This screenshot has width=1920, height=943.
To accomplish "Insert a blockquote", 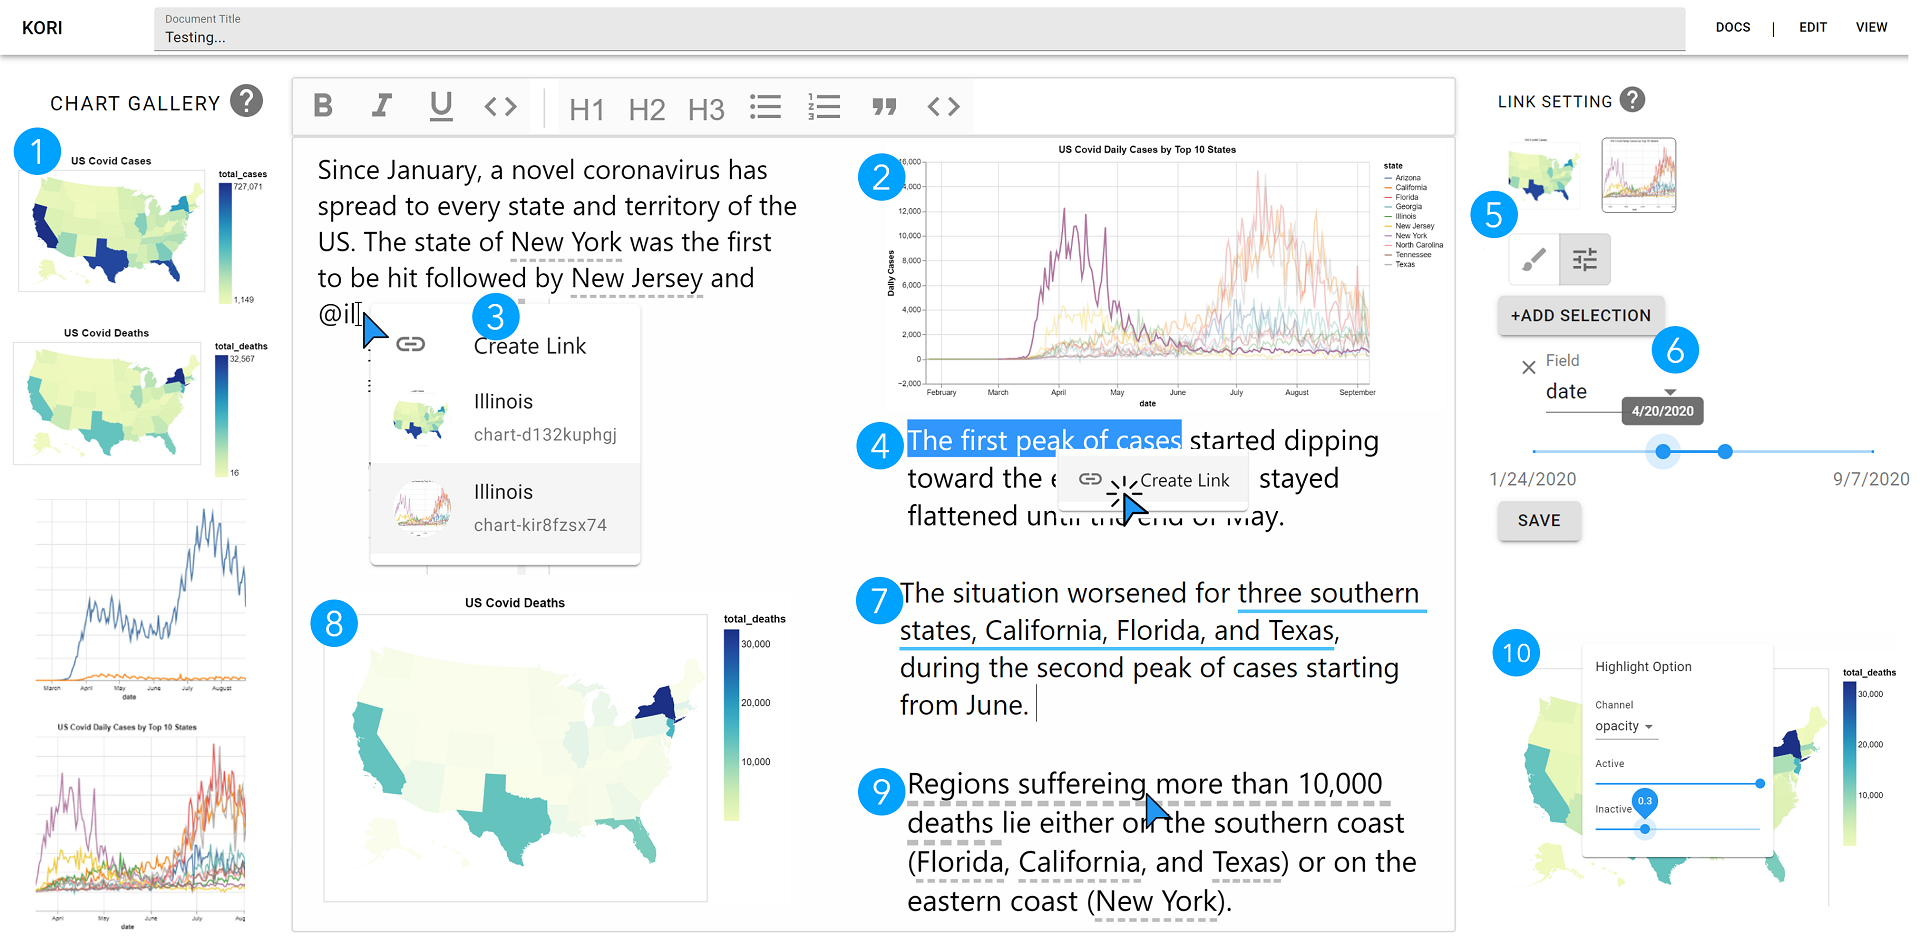I will [x=884, y=106].
